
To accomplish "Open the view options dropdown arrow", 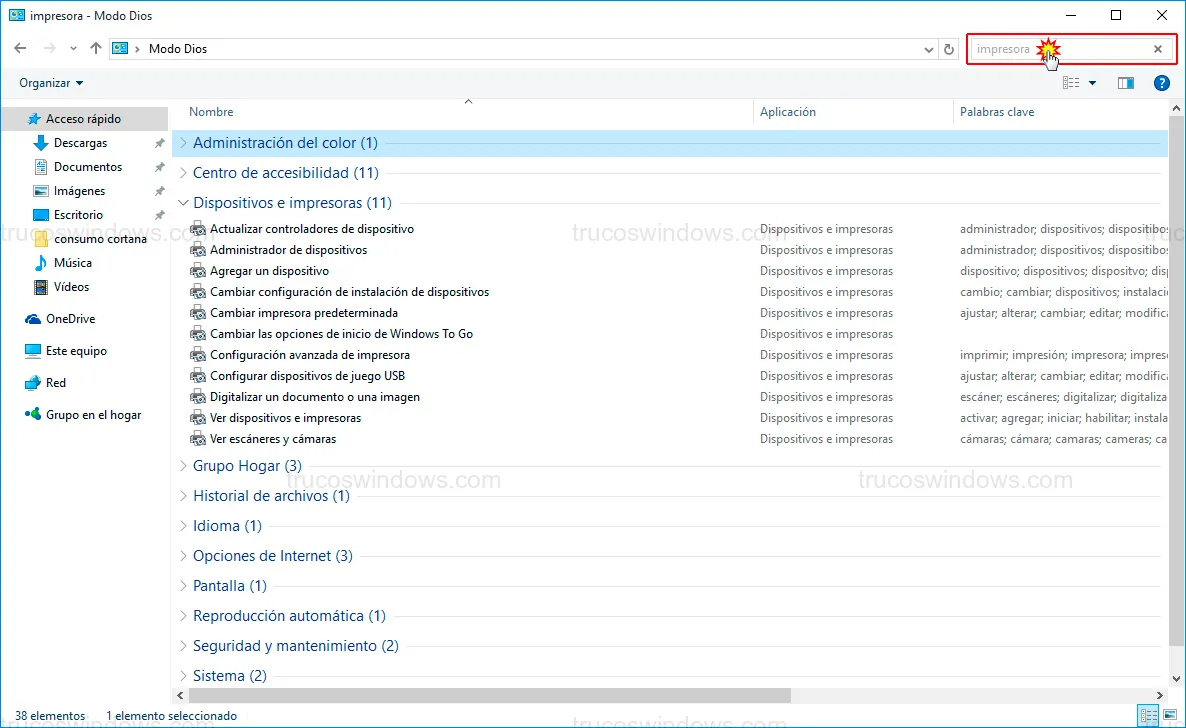I will tap(1092, 83).
